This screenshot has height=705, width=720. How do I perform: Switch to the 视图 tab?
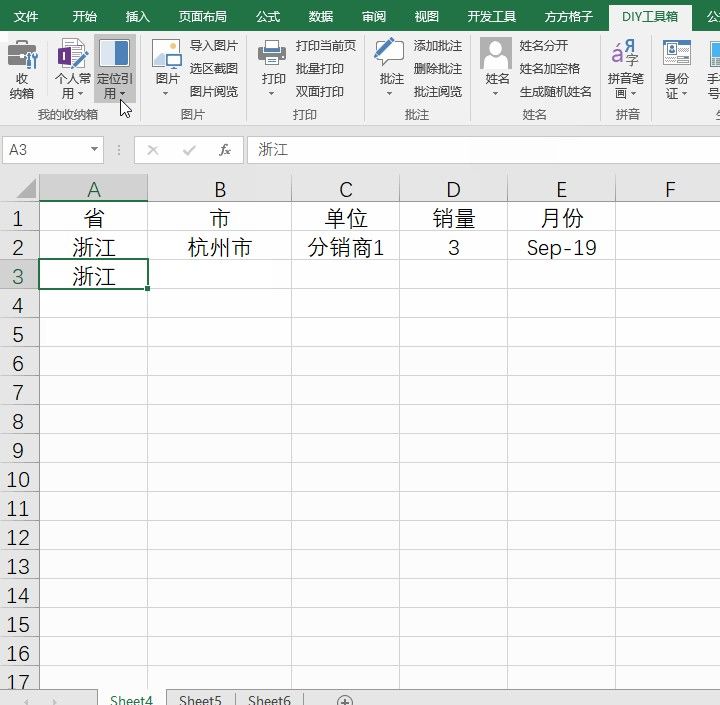(x=427, y=17)
